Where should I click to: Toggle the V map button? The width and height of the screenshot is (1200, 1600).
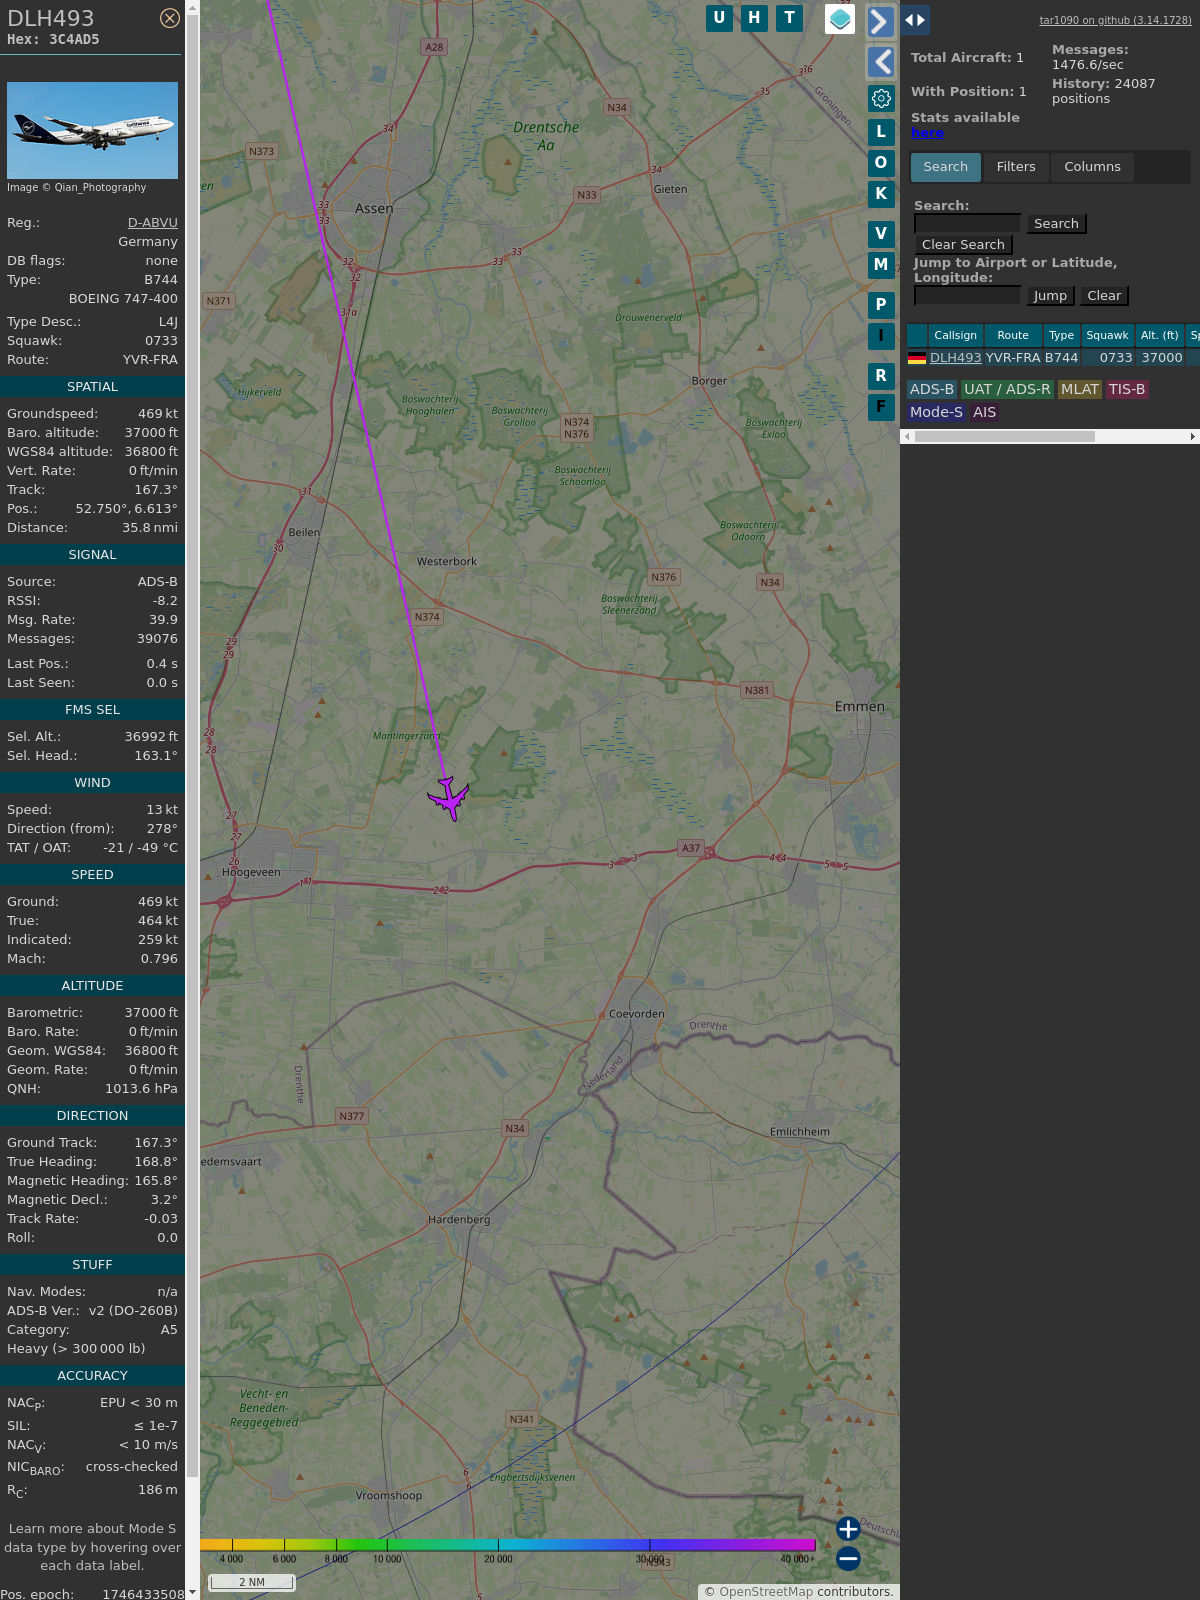(x=881, y=234)
